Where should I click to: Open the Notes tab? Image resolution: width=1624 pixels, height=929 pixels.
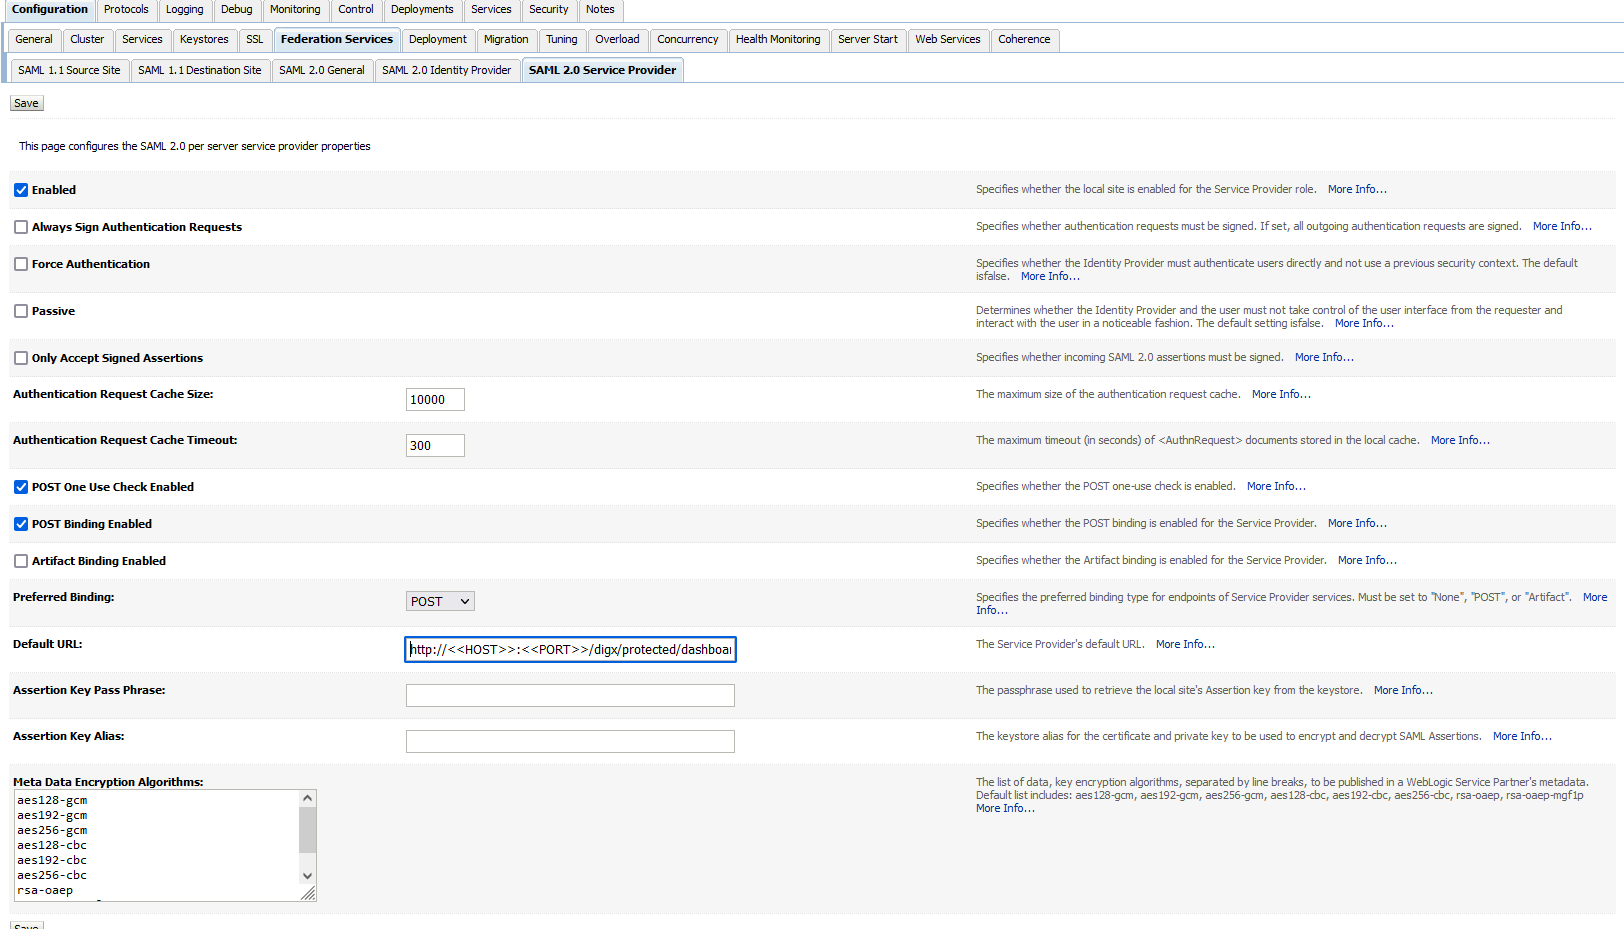point(600,10)
